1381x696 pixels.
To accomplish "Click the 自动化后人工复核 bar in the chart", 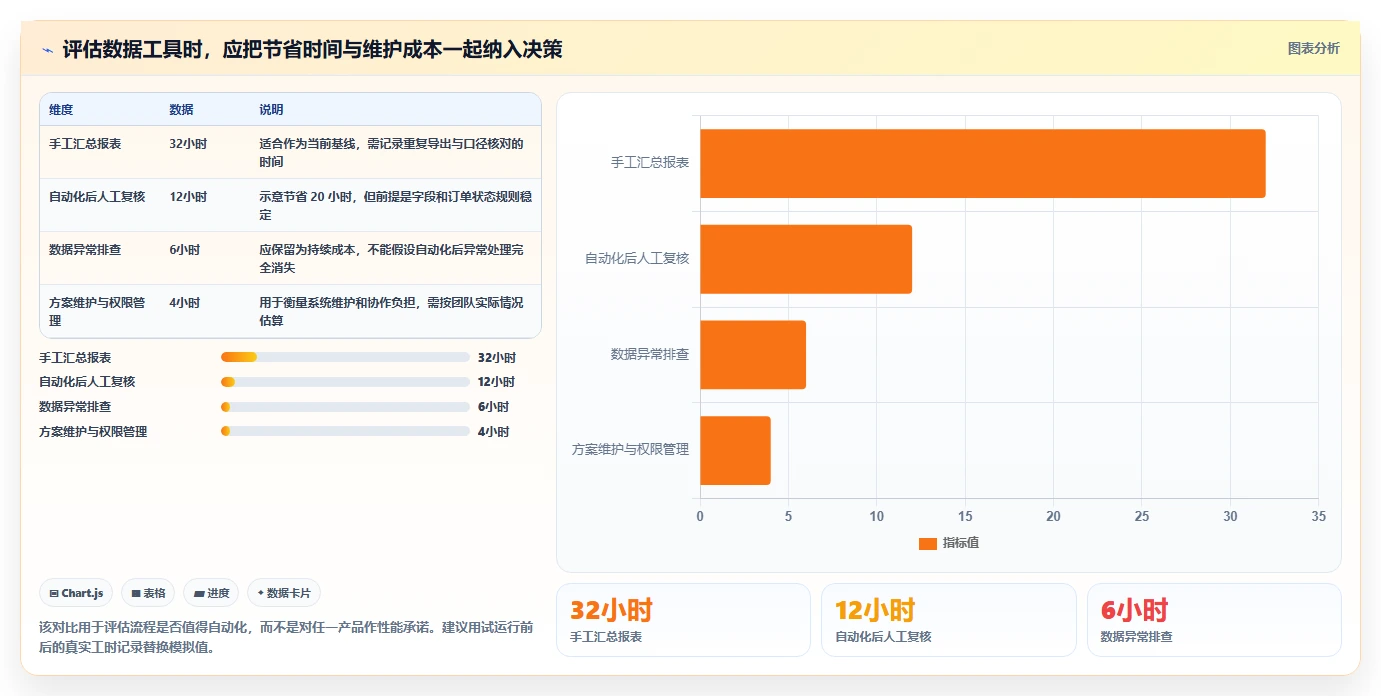I will coord(806,259).
